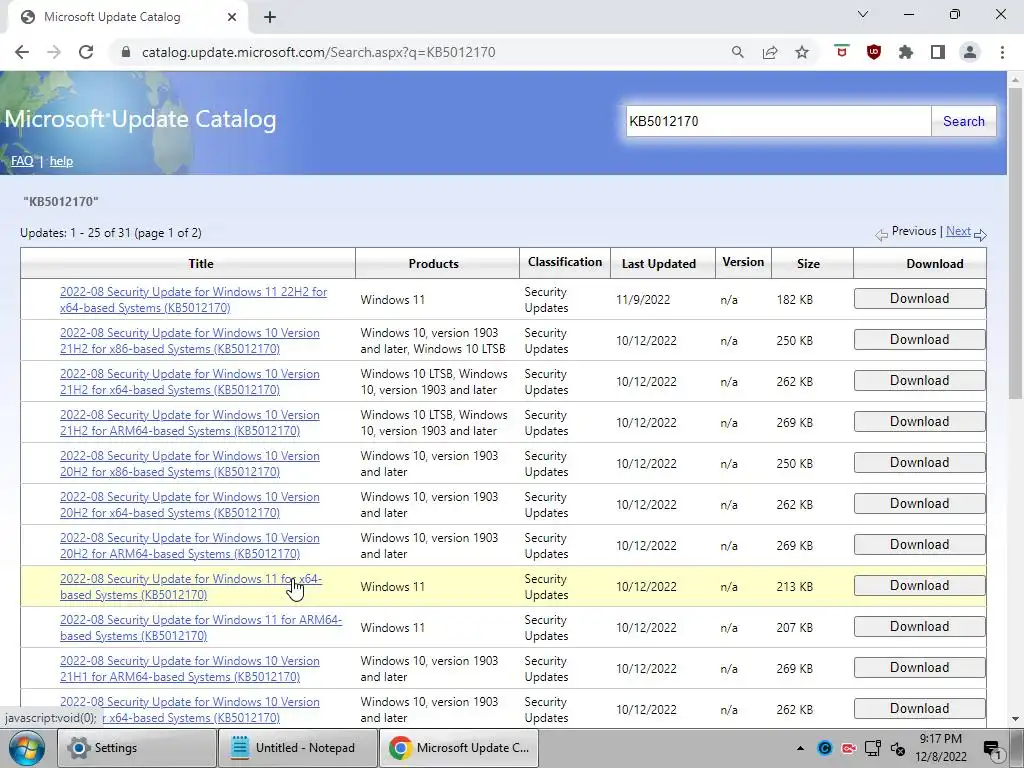Viewport: 1024px width, 768px height.
Task: Download Windows 10 21H2 x86 update
Action: tap(919, 340)
